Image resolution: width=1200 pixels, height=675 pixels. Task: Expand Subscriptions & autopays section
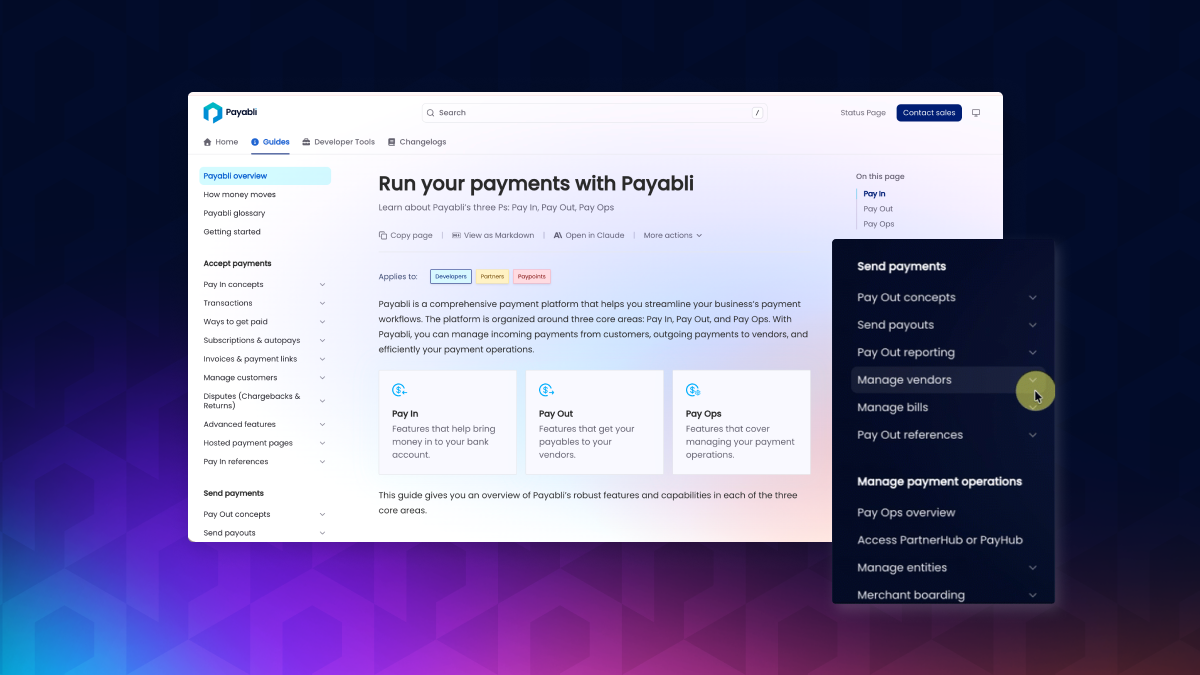pyautogui.click(x=322, y=341)
